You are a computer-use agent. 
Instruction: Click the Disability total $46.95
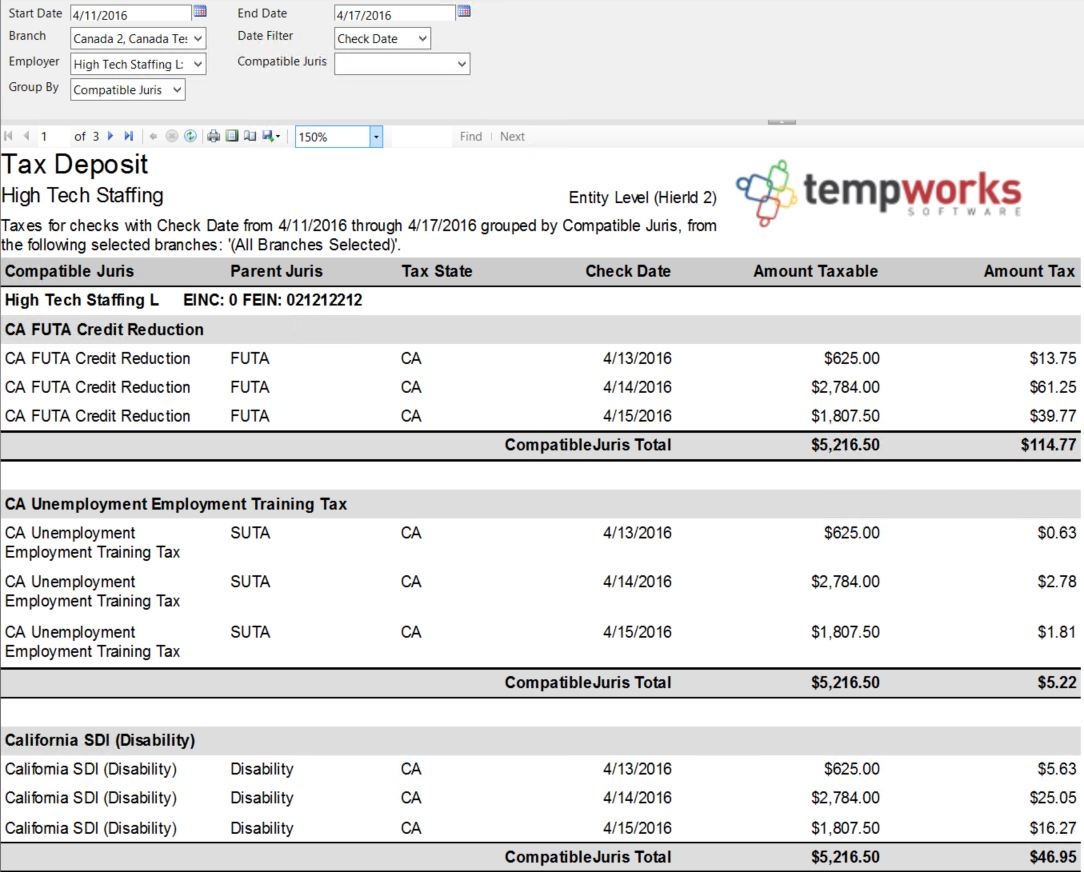(1053, 857)
